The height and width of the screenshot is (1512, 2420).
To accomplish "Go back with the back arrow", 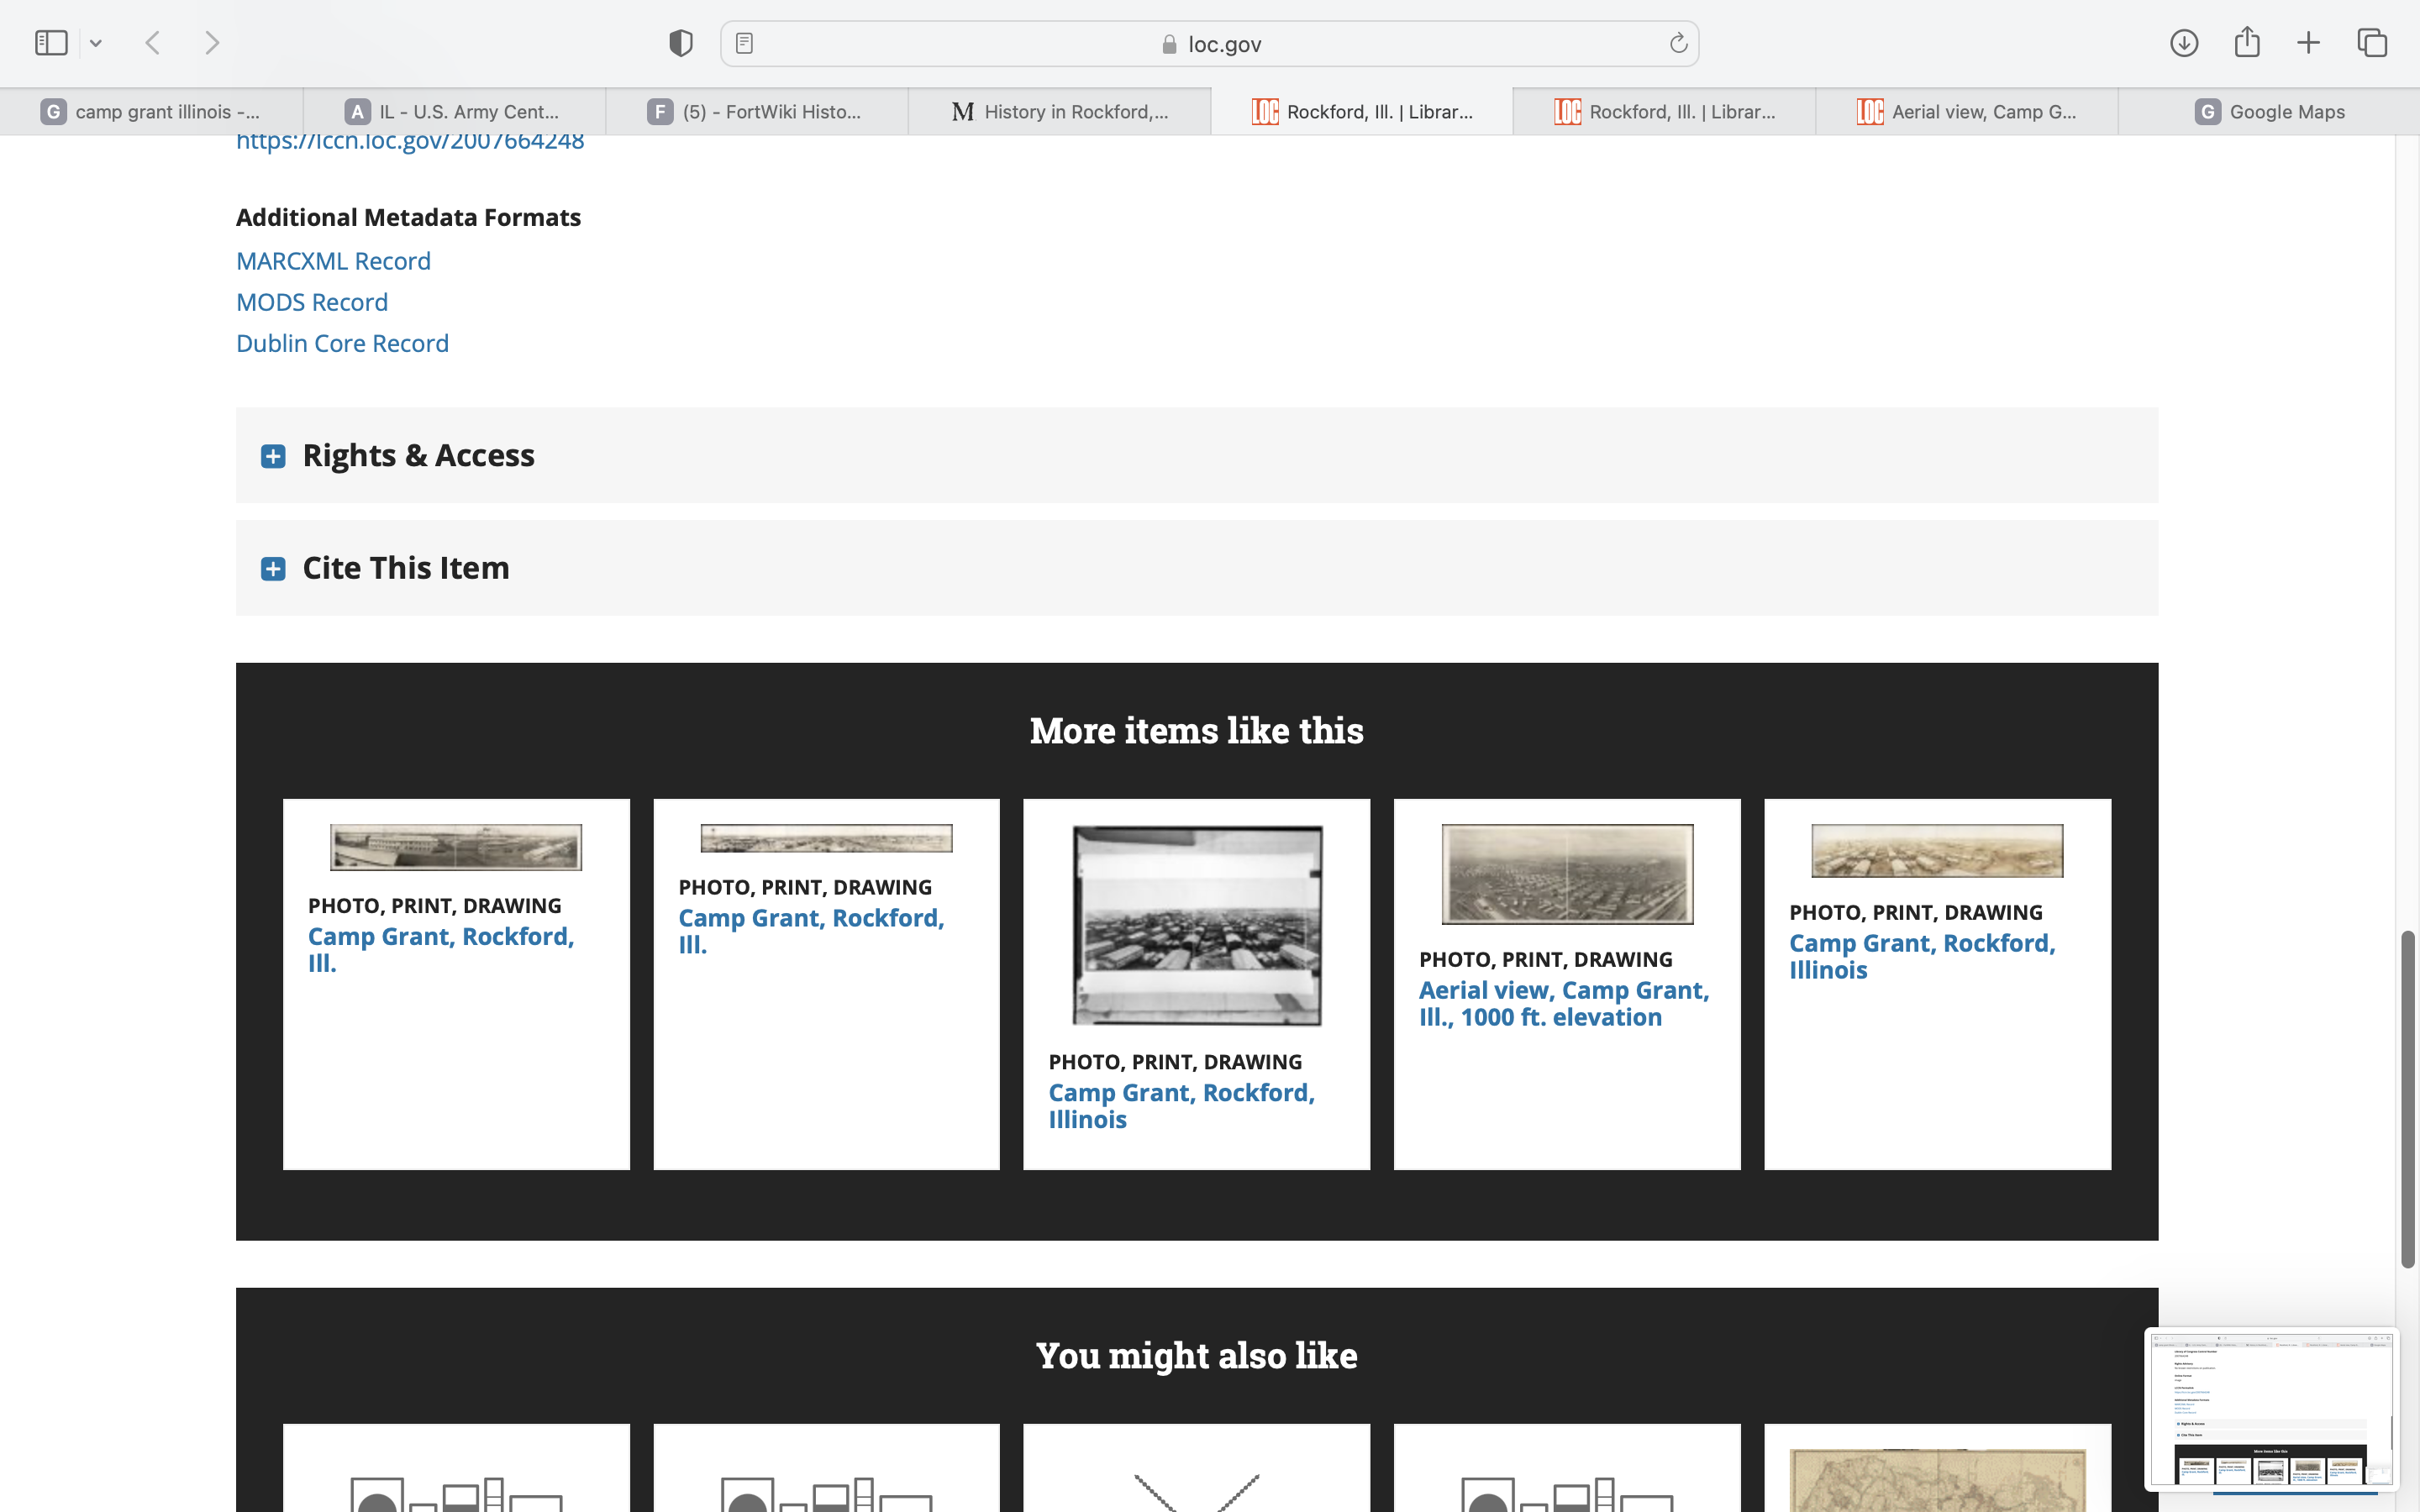I will (153, 43).
